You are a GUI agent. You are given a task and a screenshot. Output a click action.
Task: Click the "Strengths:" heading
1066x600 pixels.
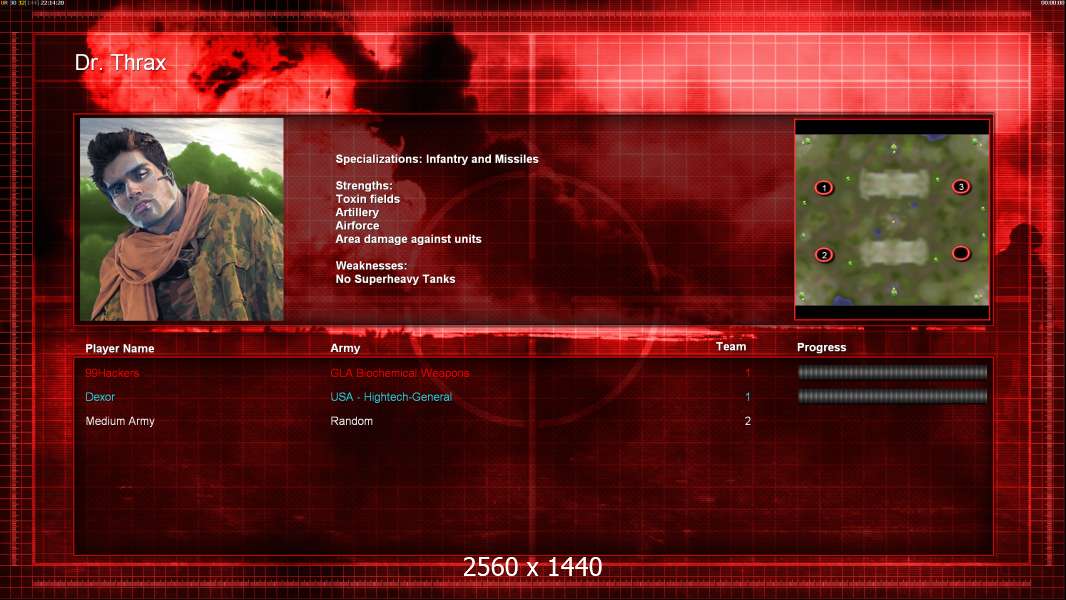coord(364,186)
